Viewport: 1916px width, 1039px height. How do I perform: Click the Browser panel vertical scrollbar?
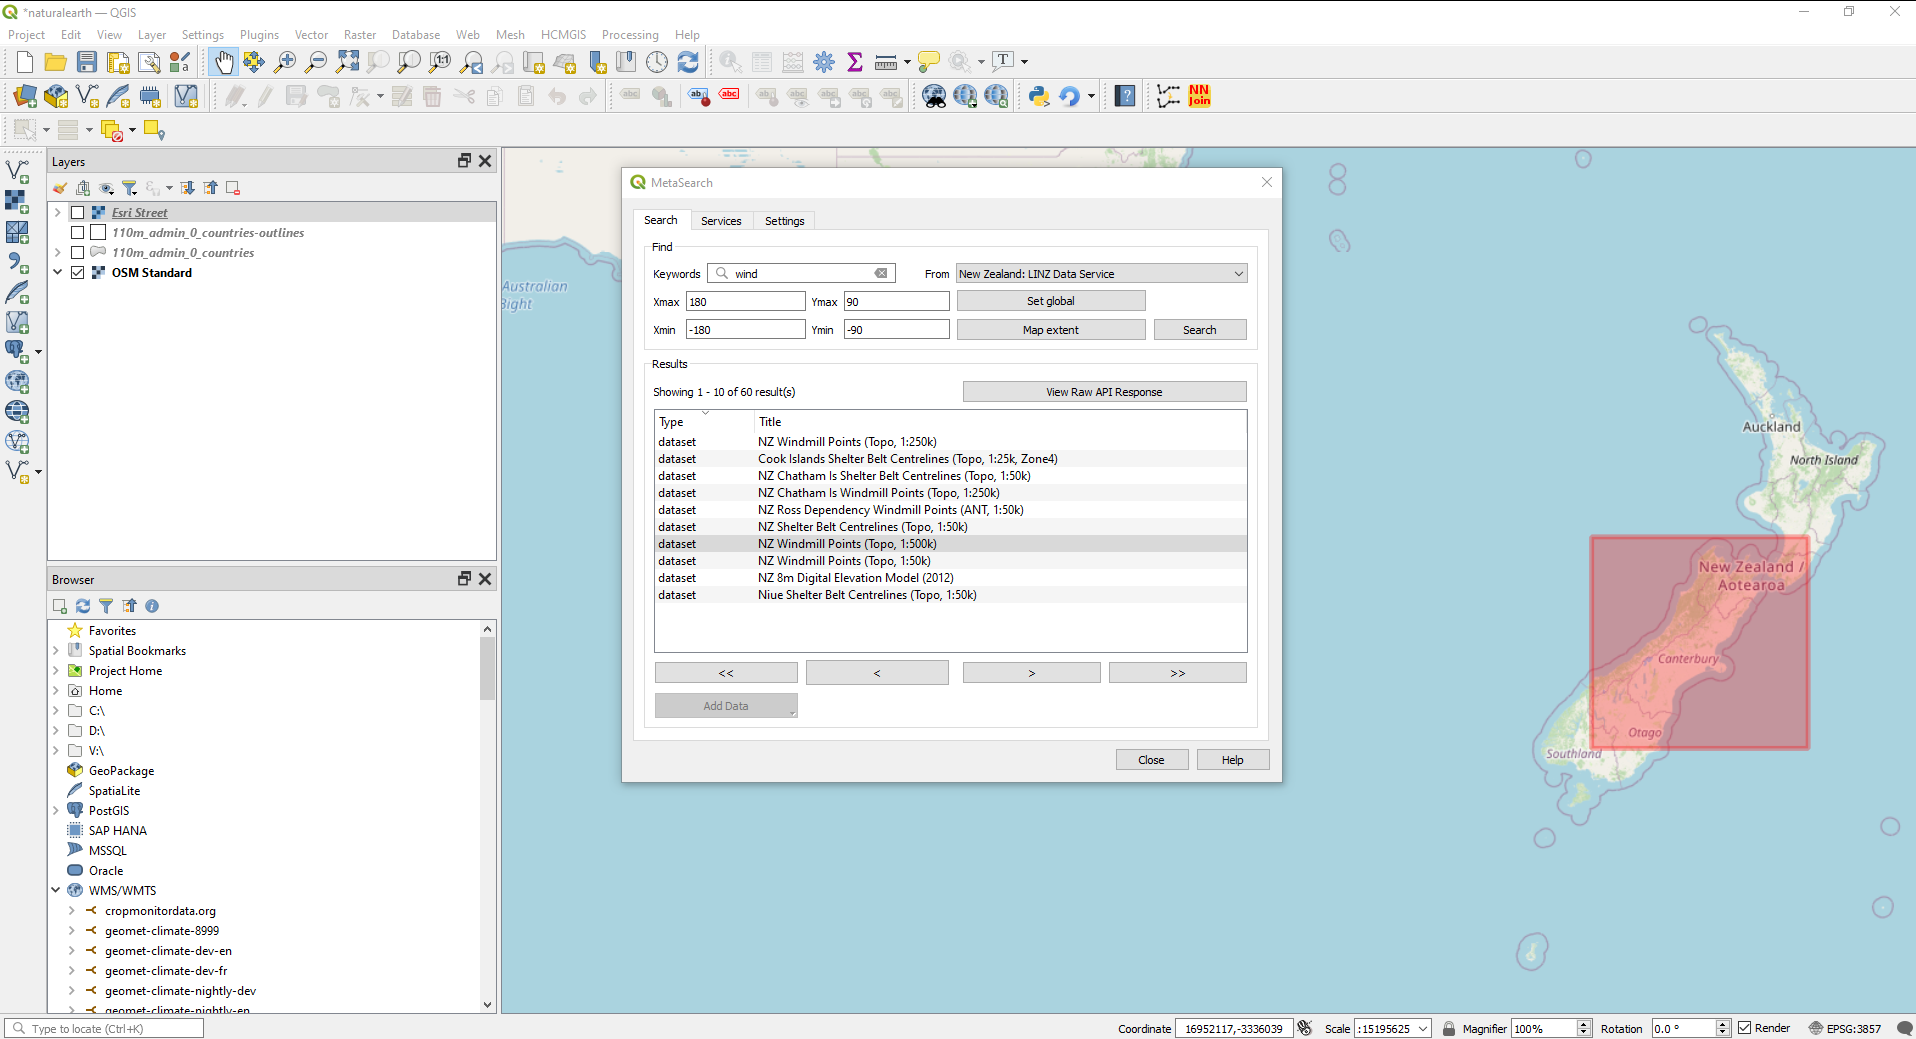click(487, 670)
